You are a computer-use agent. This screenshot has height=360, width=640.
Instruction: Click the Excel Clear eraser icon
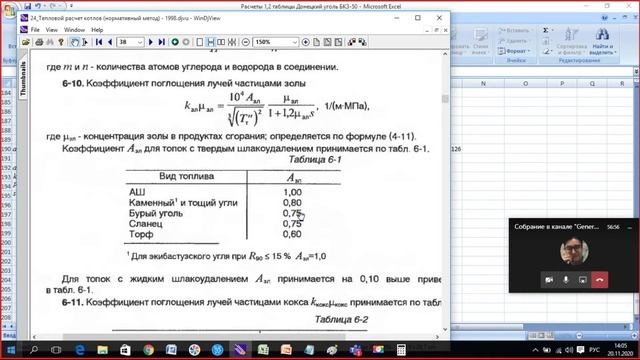[546, 52]
